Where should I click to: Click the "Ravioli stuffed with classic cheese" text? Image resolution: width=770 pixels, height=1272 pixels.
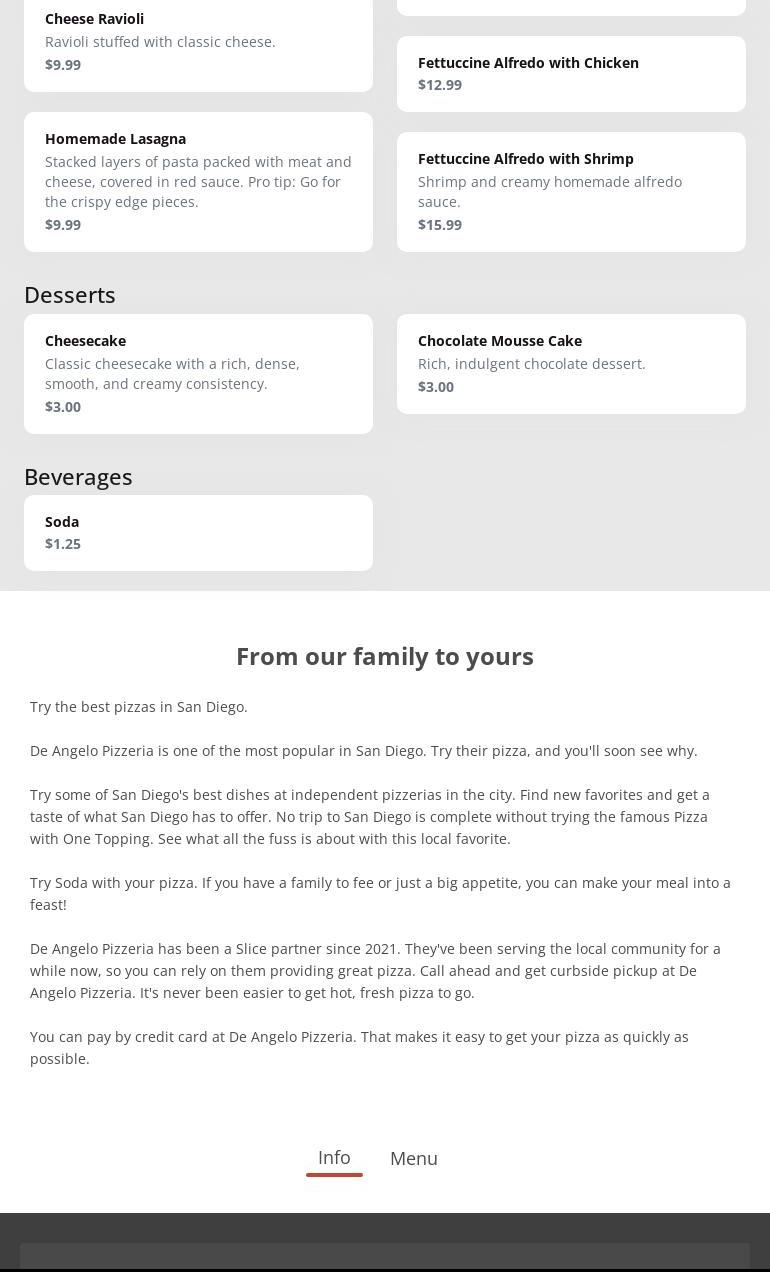pos(160,42)
